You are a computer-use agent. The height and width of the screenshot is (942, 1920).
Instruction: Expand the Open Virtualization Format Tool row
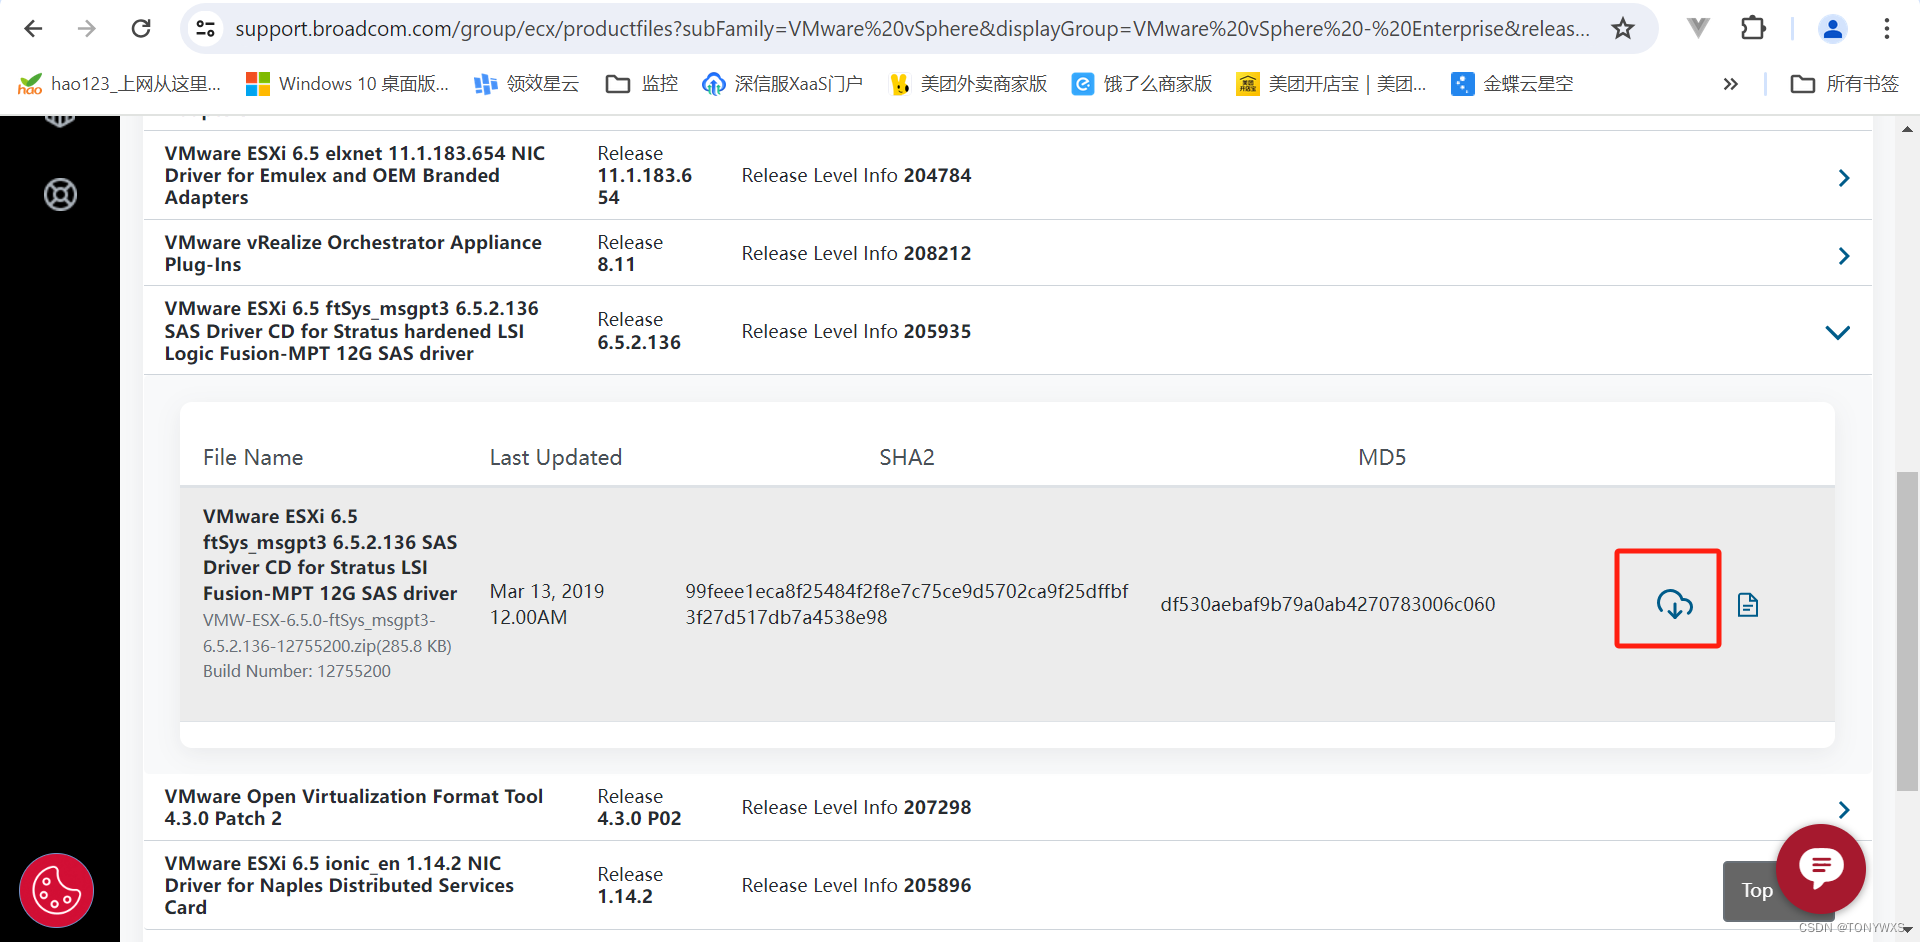click(1844, 810)
